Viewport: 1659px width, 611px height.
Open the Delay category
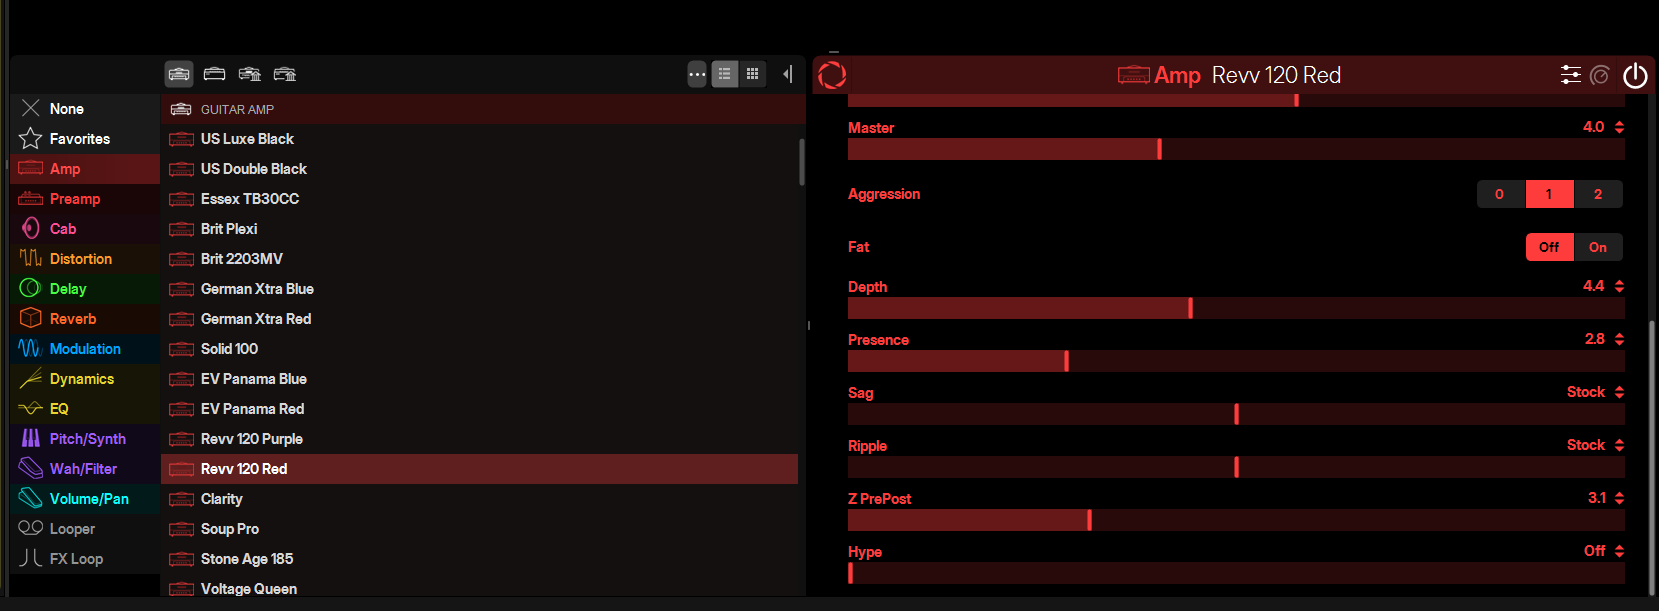point(68,289)
